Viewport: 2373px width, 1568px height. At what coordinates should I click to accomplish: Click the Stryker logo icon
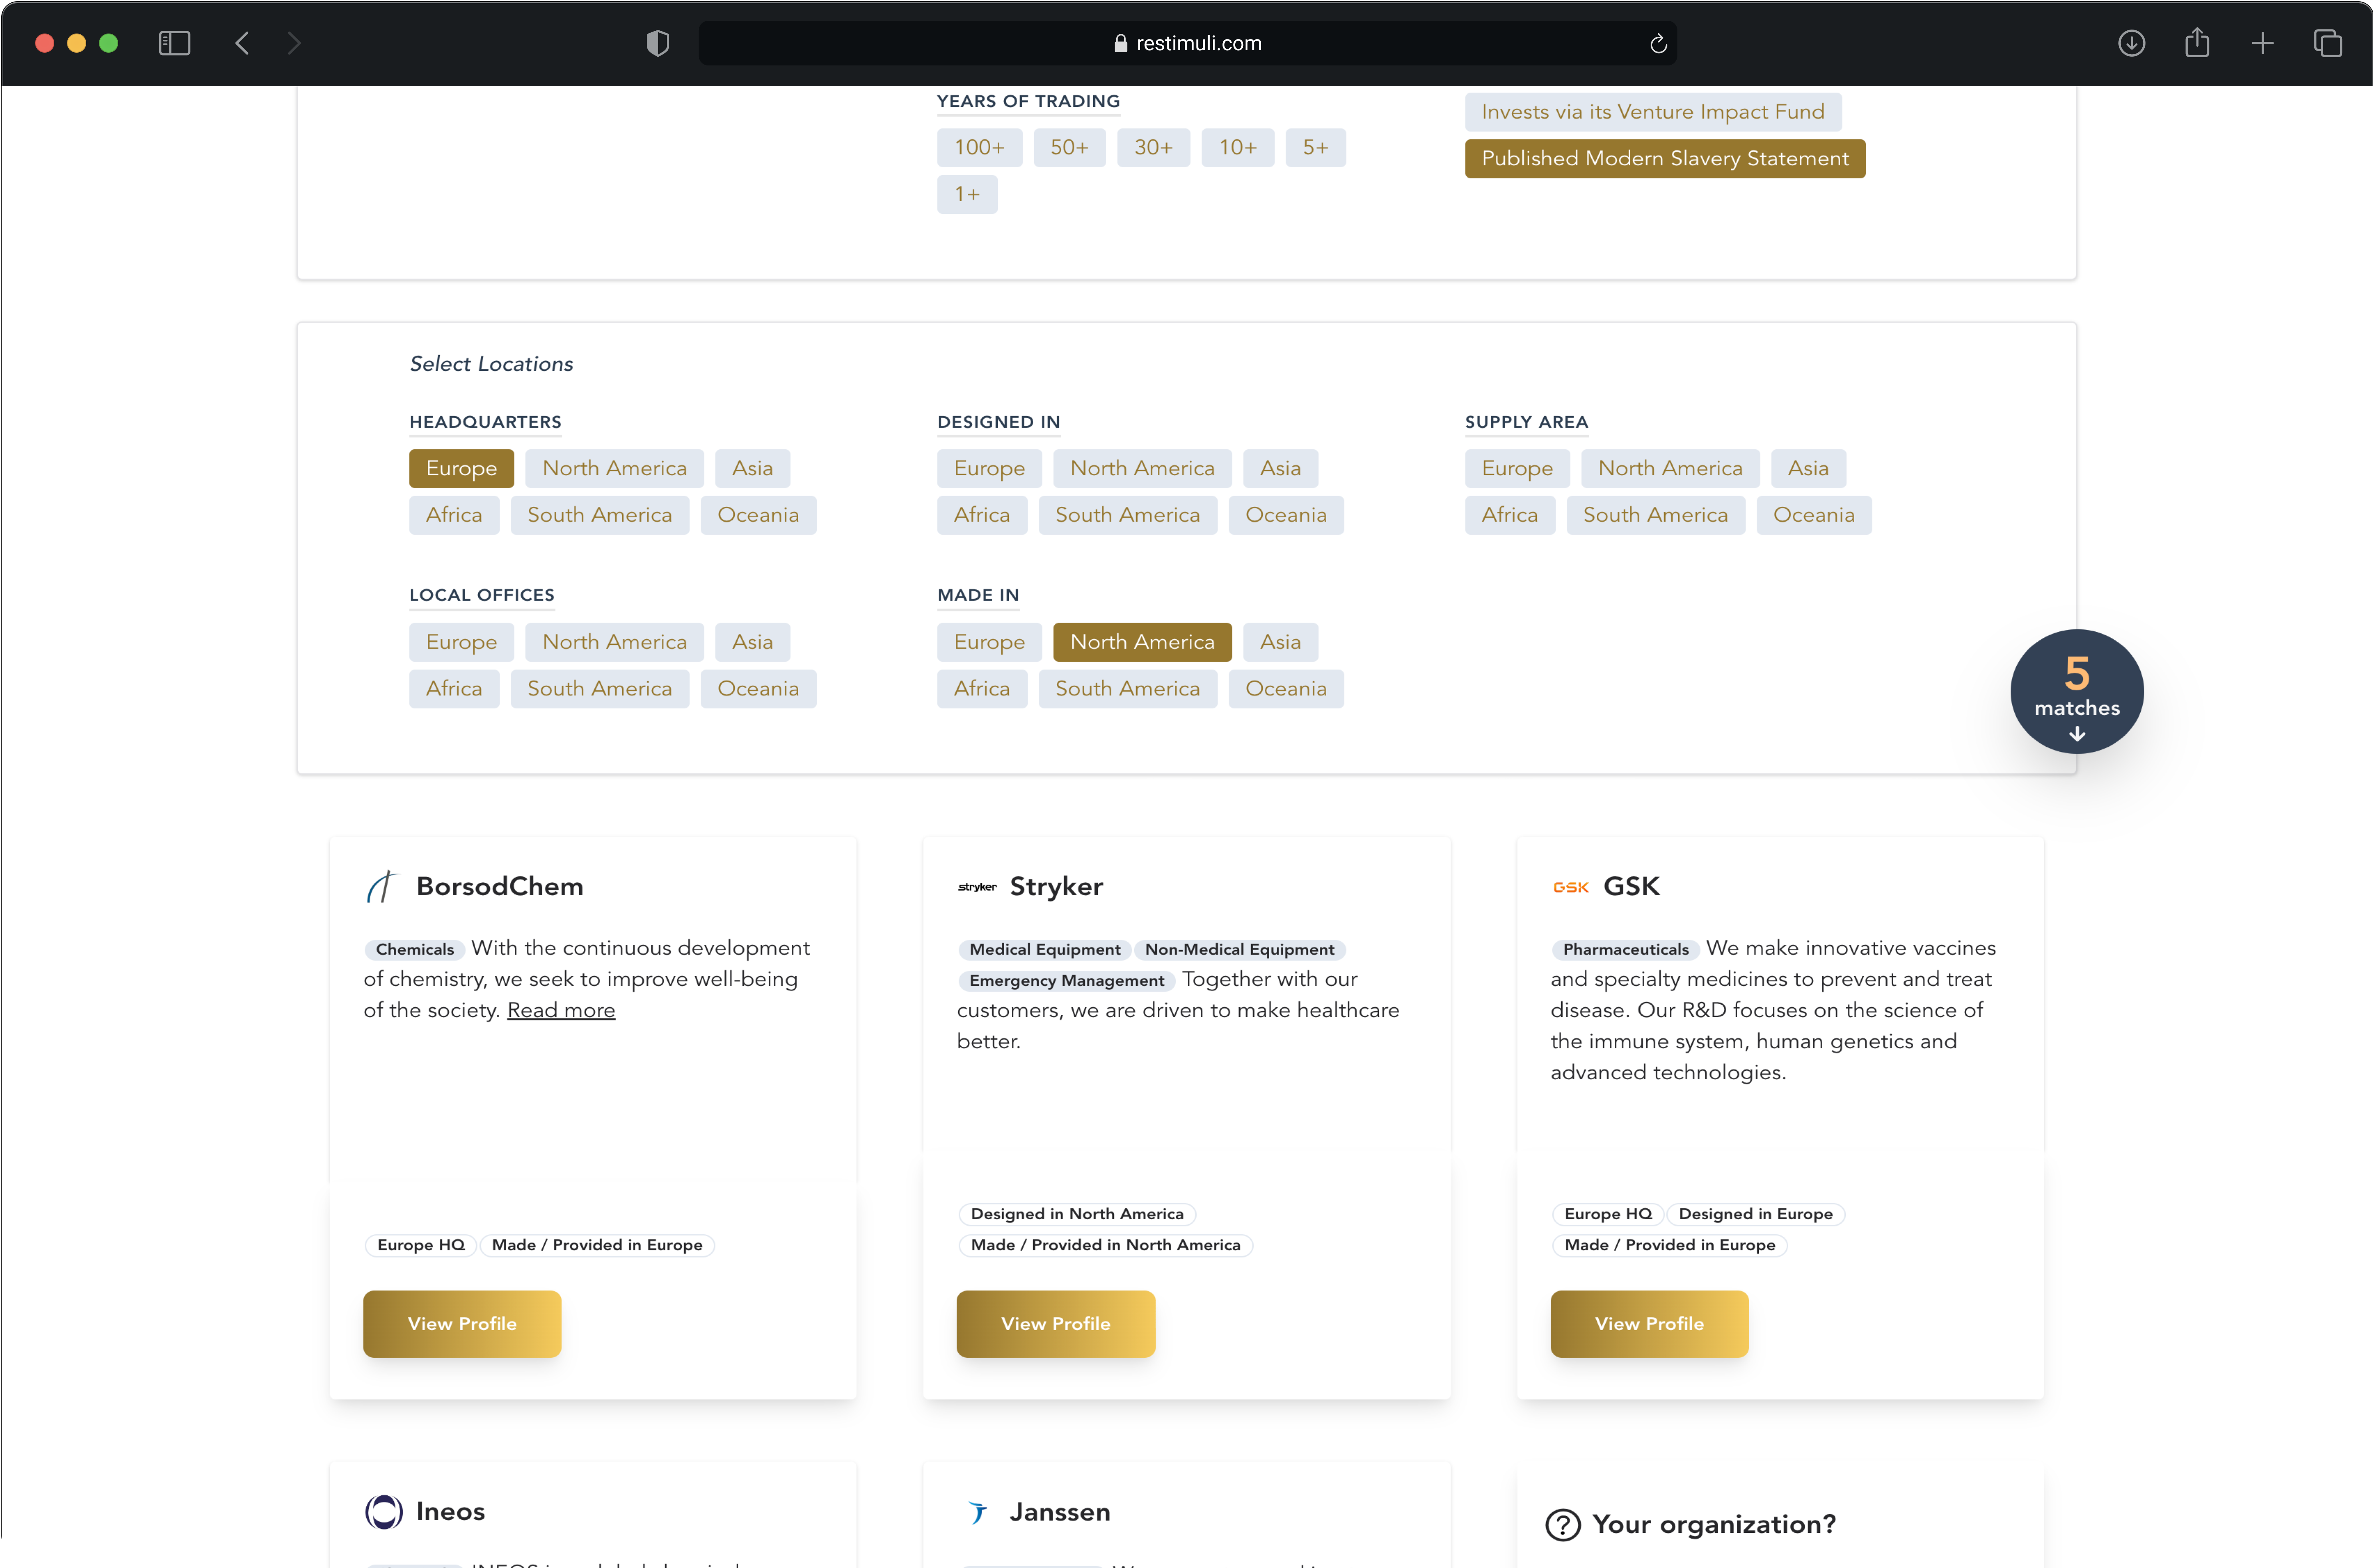coord(977,887)
